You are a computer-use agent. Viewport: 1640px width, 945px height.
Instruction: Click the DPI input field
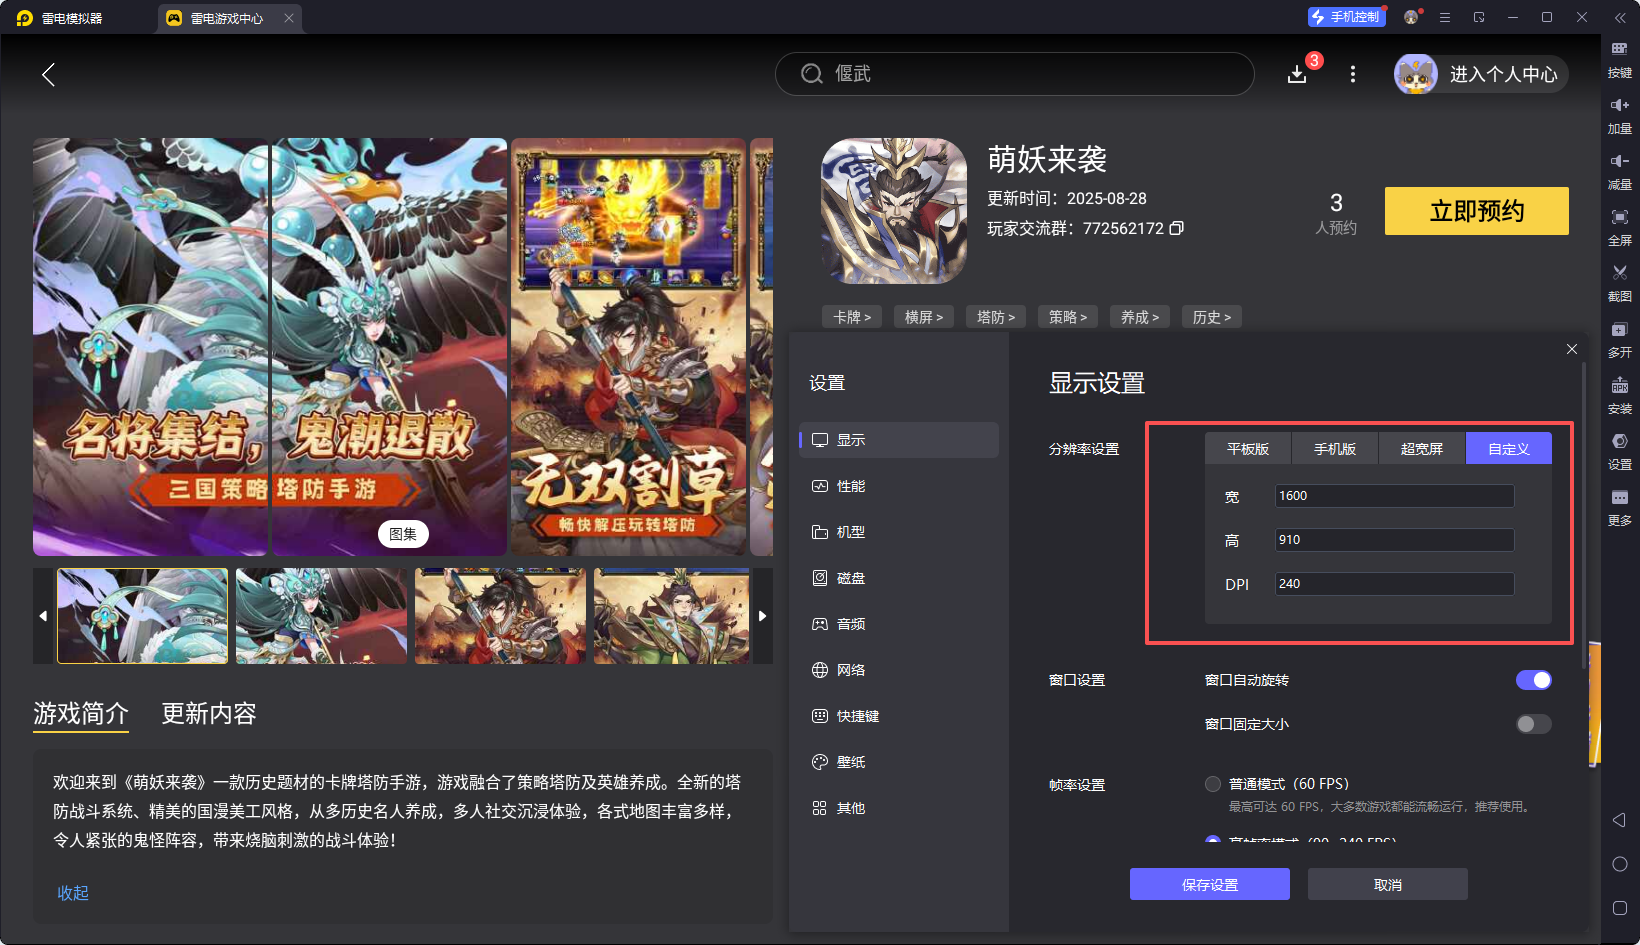coord(1394,584)
